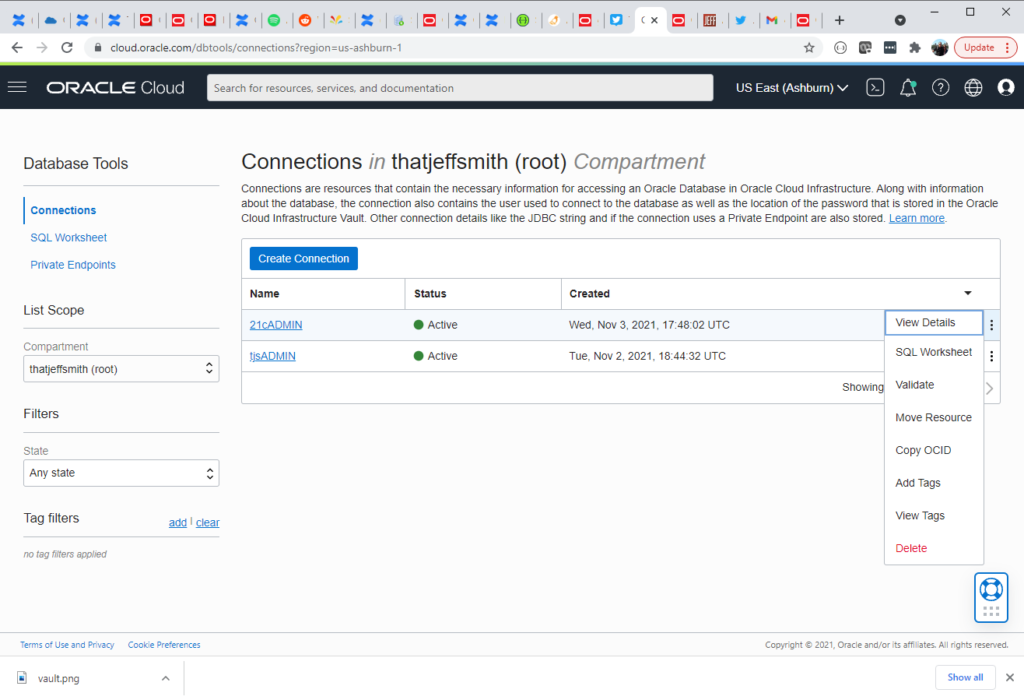Click the browser forward arrow

click(42, 48)
